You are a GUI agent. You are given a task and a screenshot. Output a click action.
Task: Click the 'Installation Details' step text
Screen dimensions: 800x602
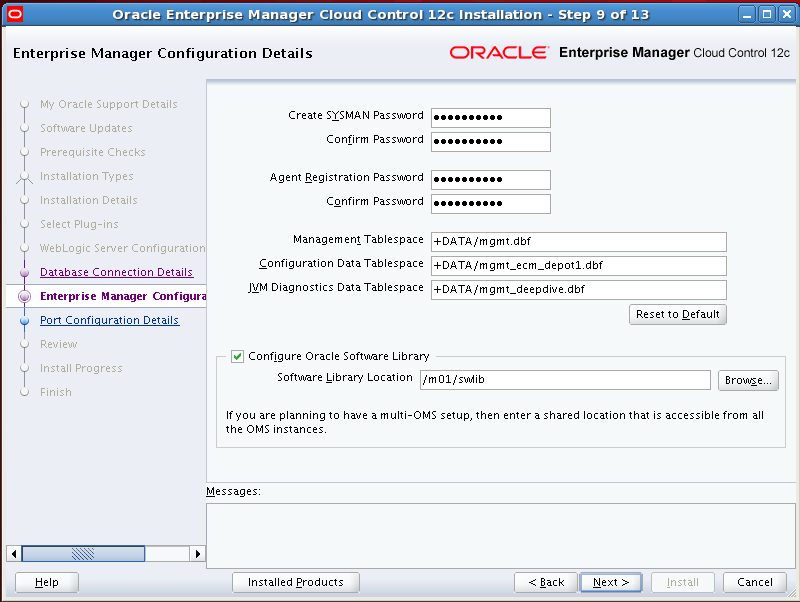tap(89, 200)
